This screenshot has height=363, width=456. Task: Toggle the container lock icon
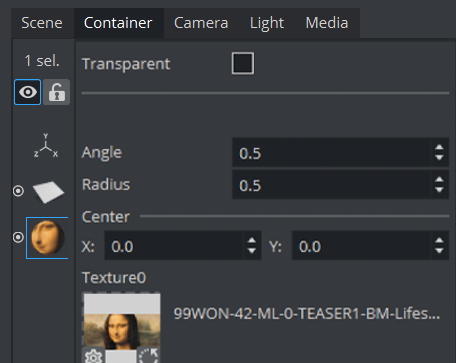tap(57, 92)
